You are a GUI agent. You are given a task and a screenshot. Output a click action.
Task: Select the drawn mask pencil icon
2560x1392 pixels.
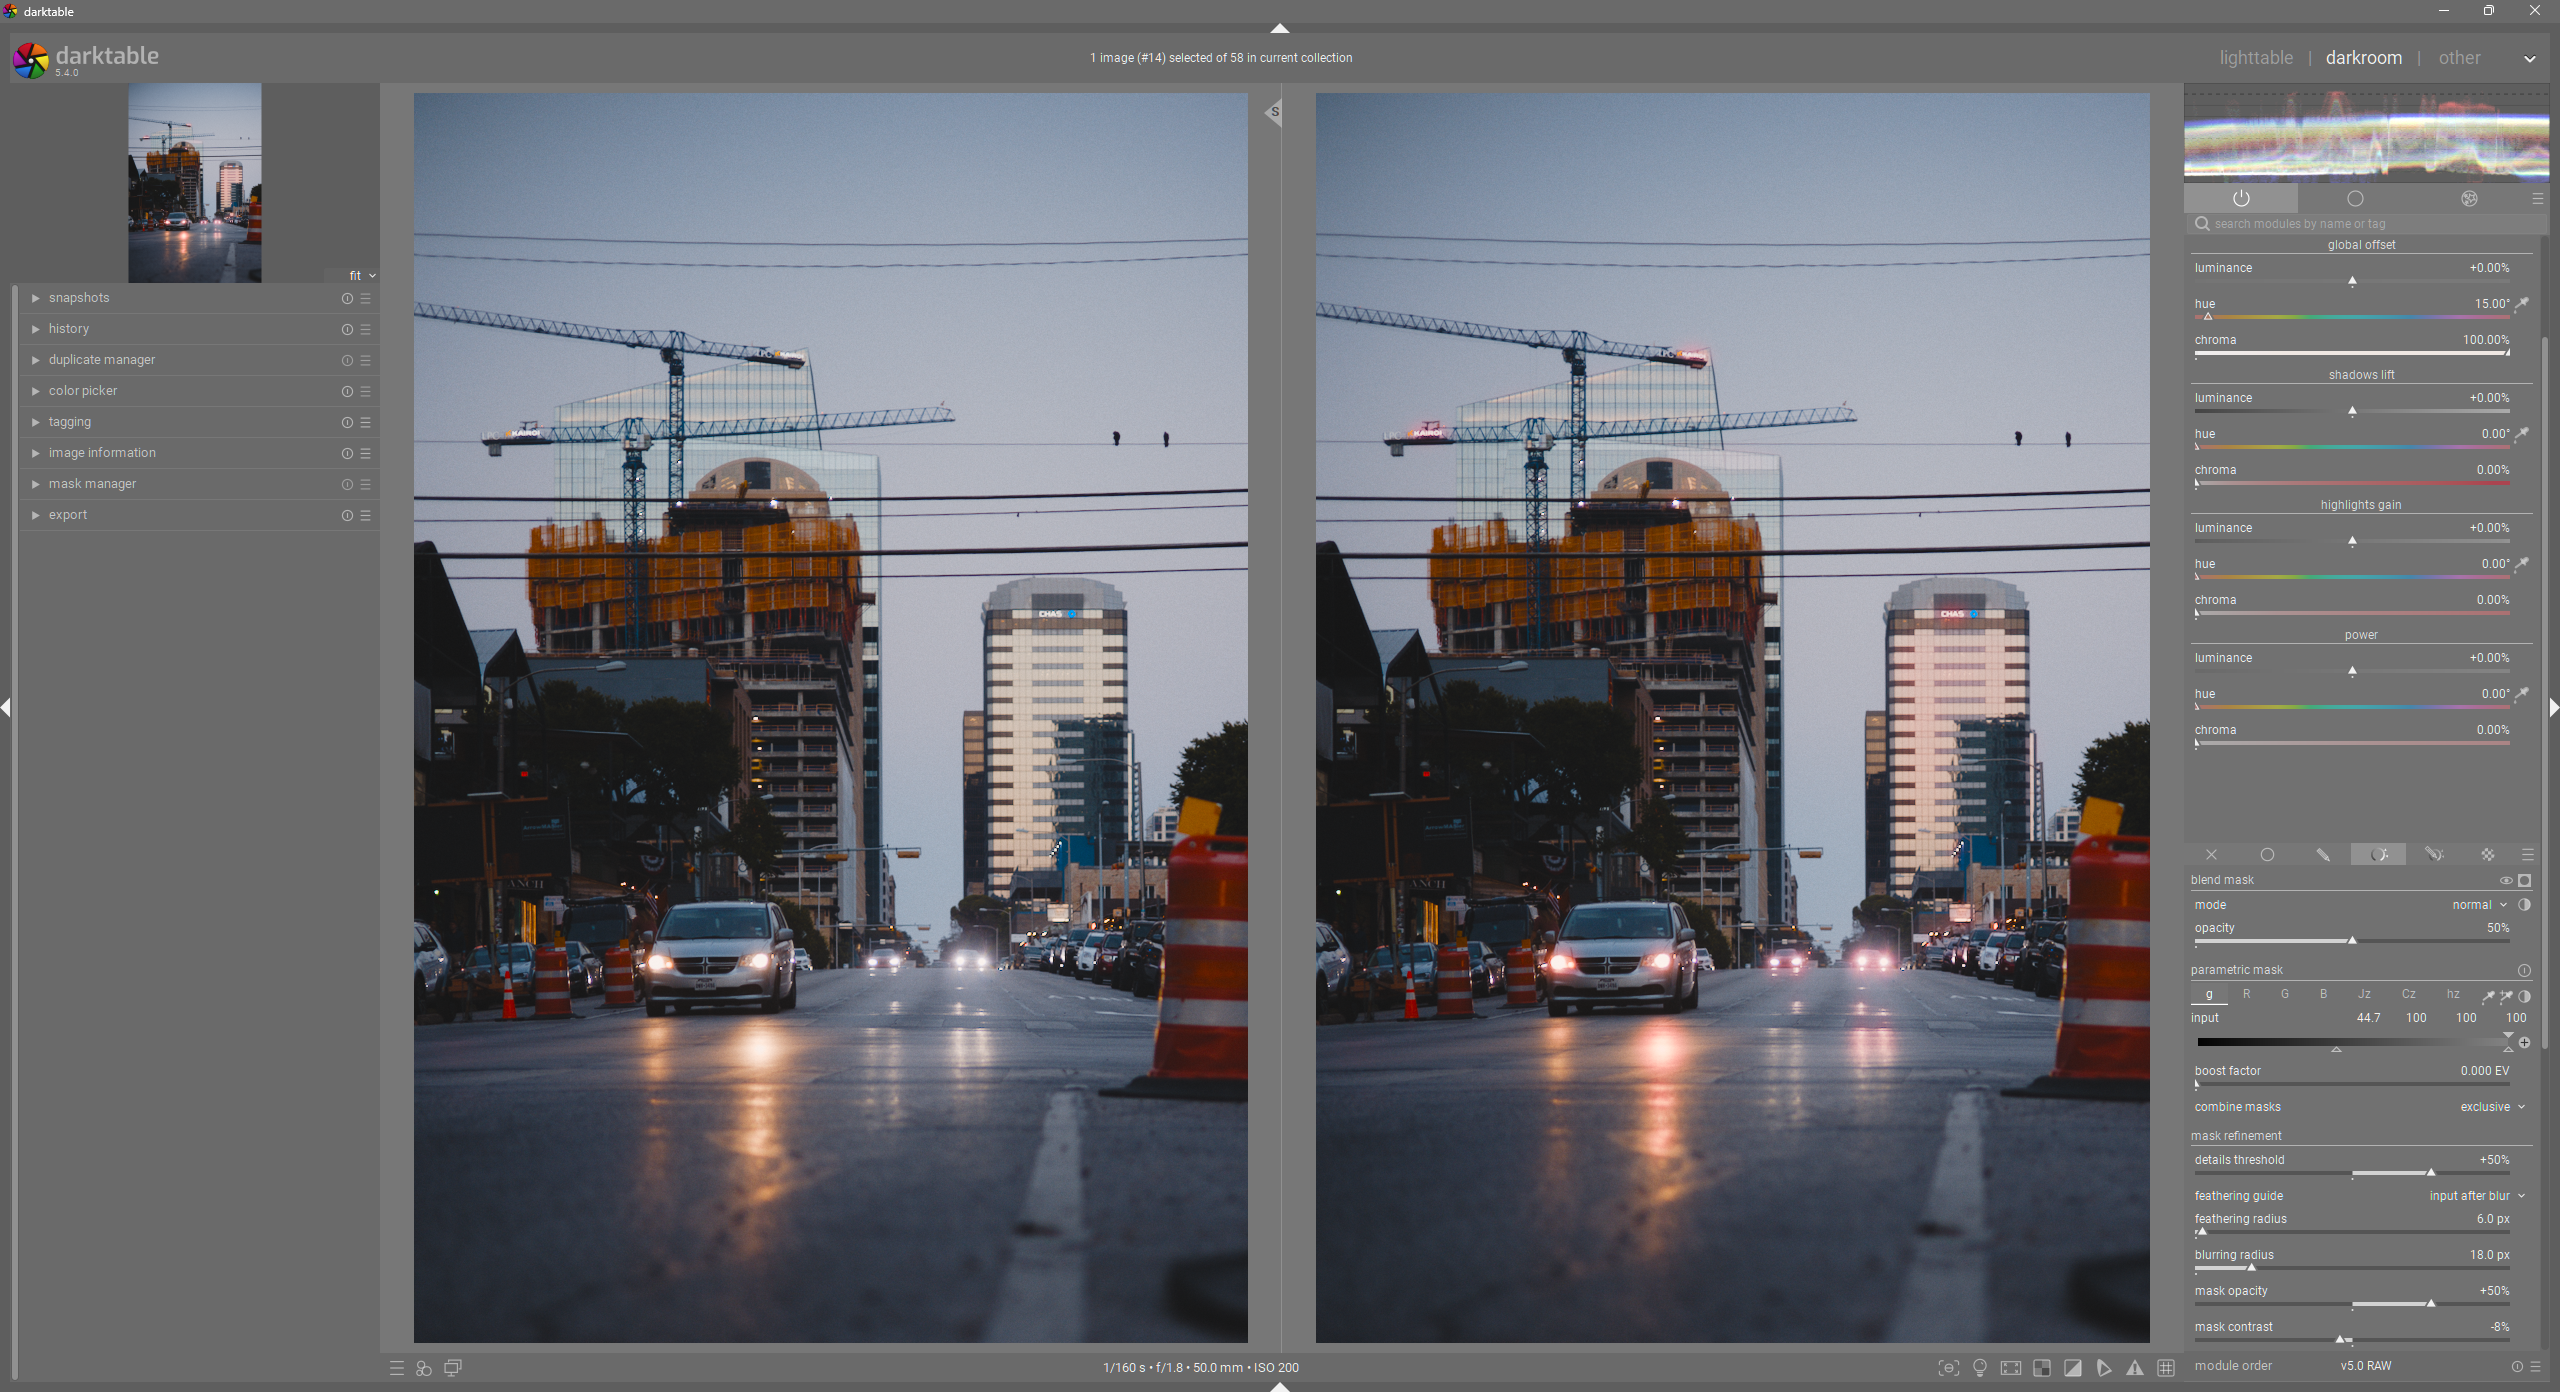2323,855
